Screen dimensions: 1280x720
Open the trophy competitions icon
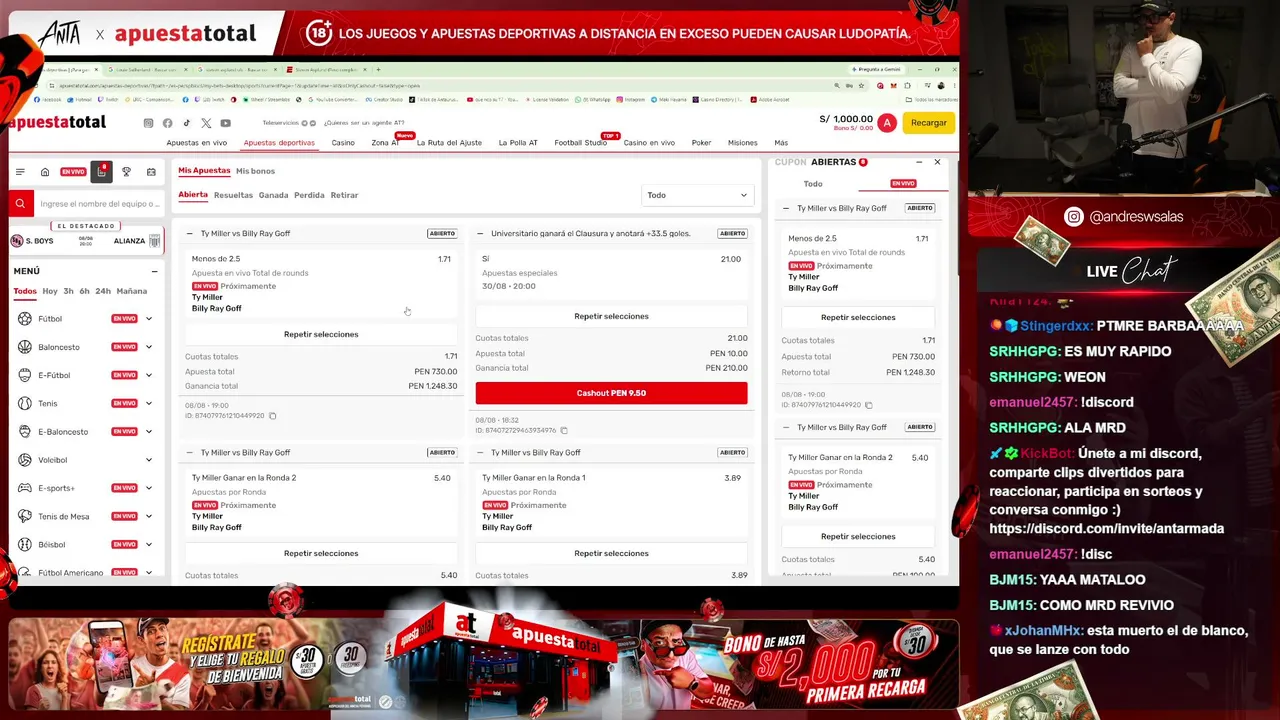point(126,172)
